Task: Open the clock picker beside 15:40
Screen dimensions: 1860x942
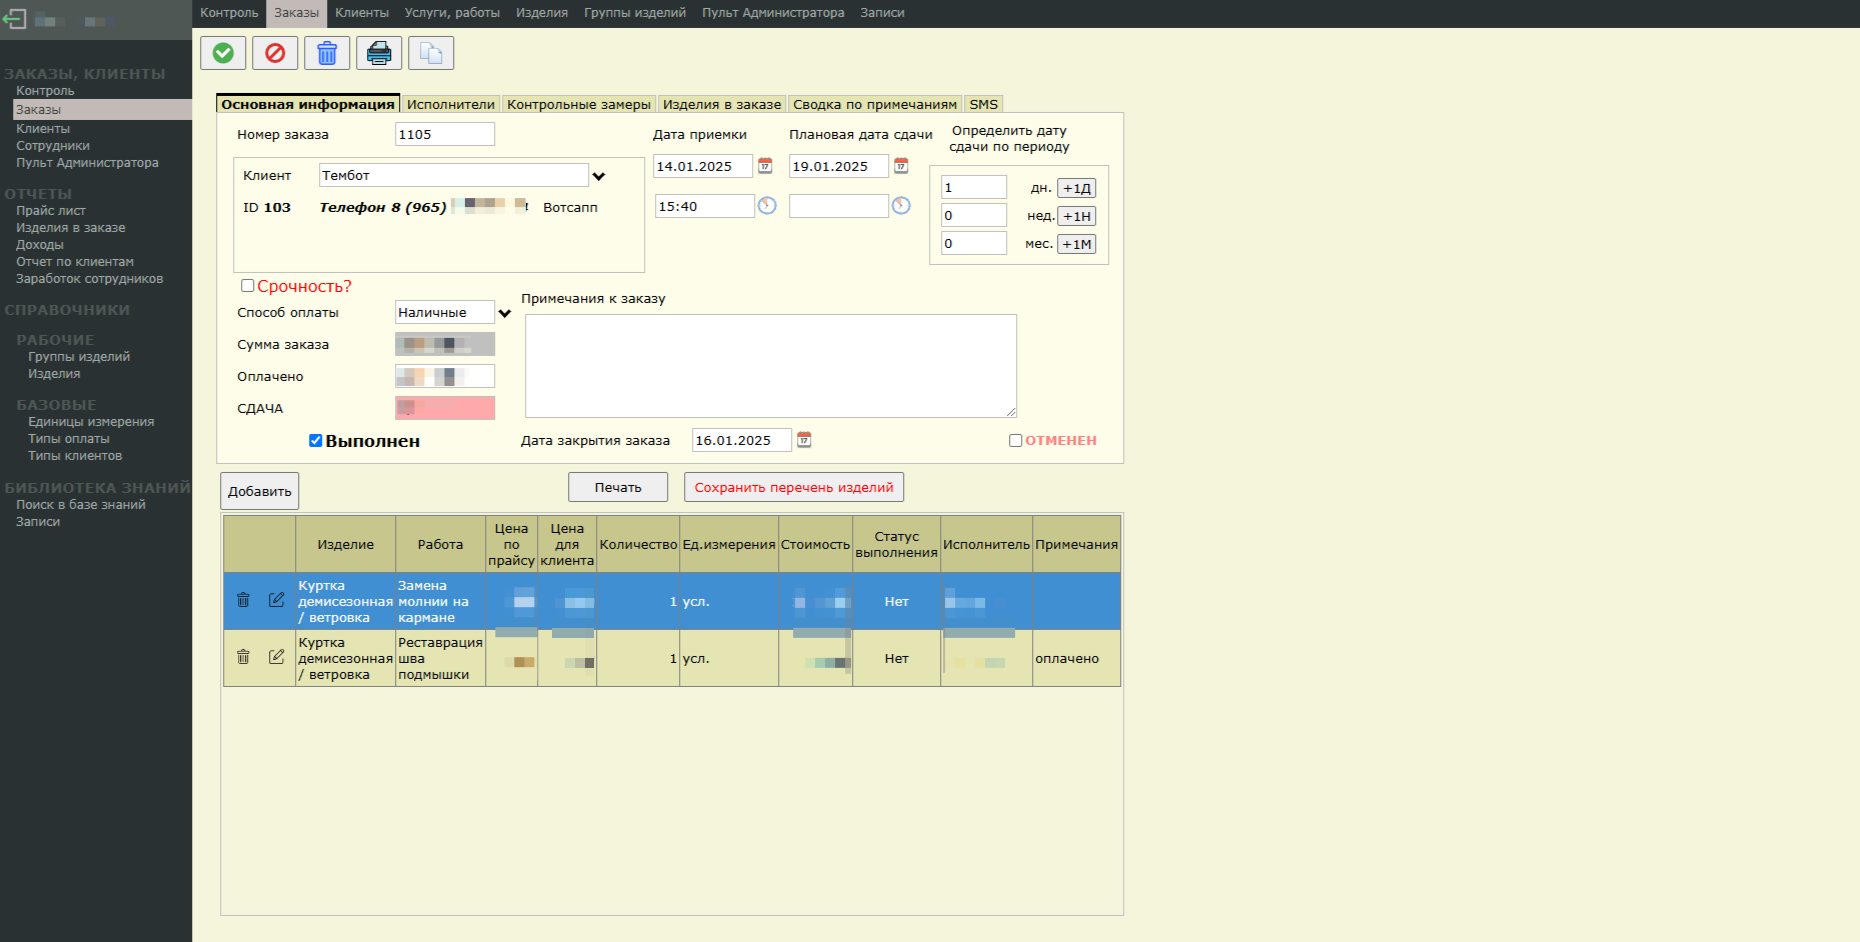Action: pos(767,206)
